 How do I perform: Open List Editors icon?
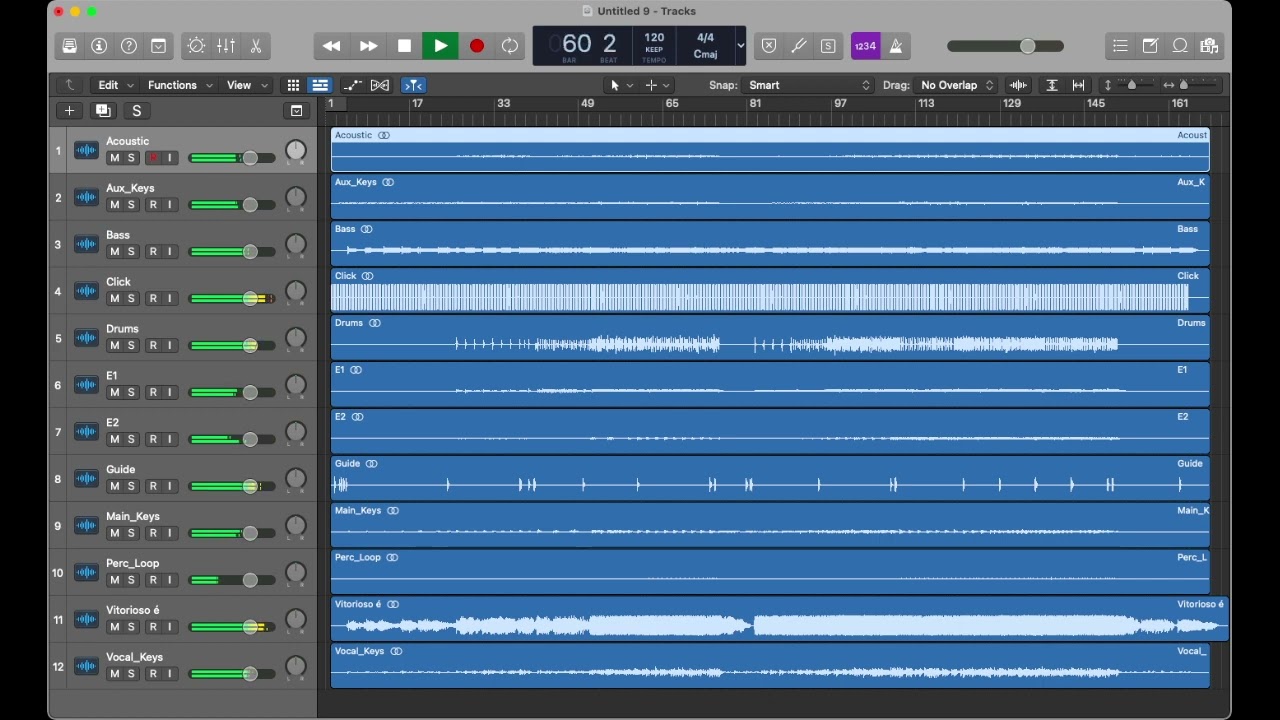(x=1120, y=46)
